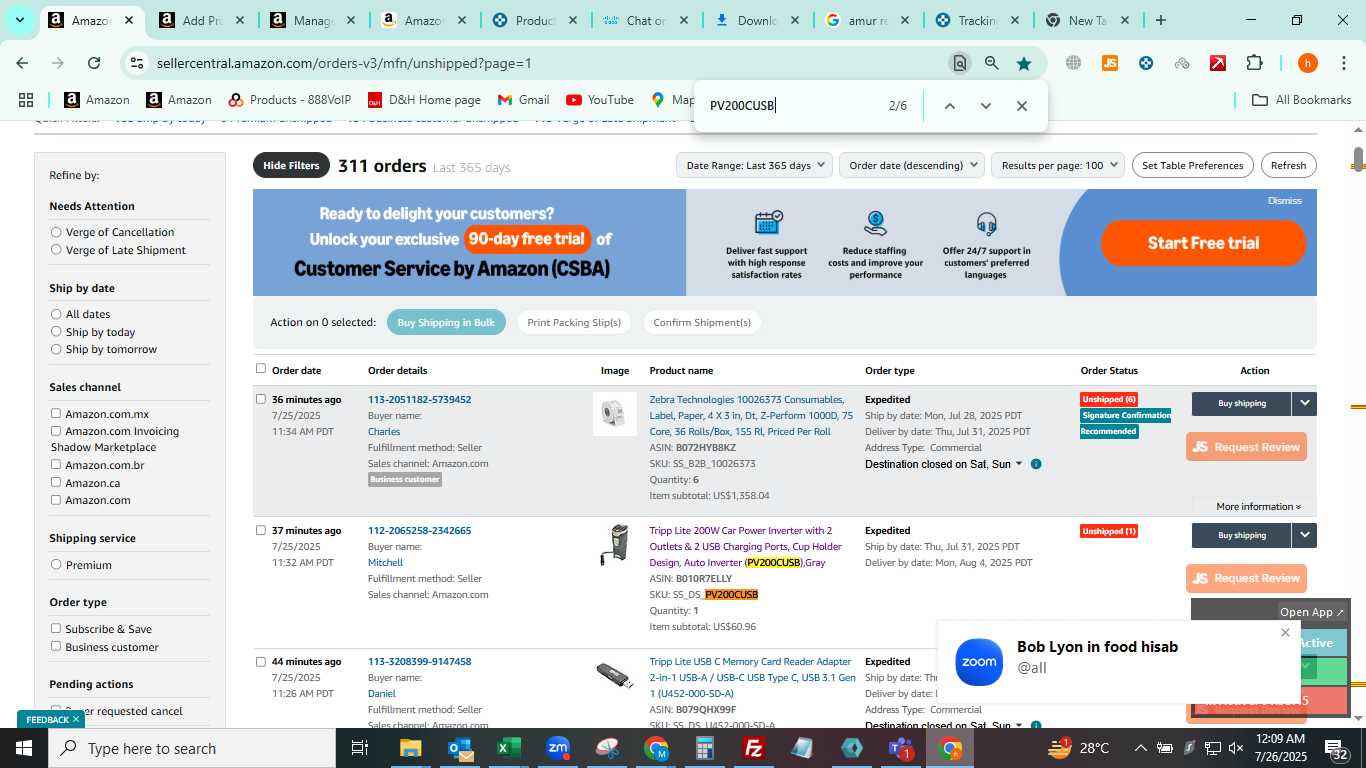This screenshot has width=1366, height=768.
Task: Select checkbox for order 113-2051182-5739452
Action: (261, 399)
